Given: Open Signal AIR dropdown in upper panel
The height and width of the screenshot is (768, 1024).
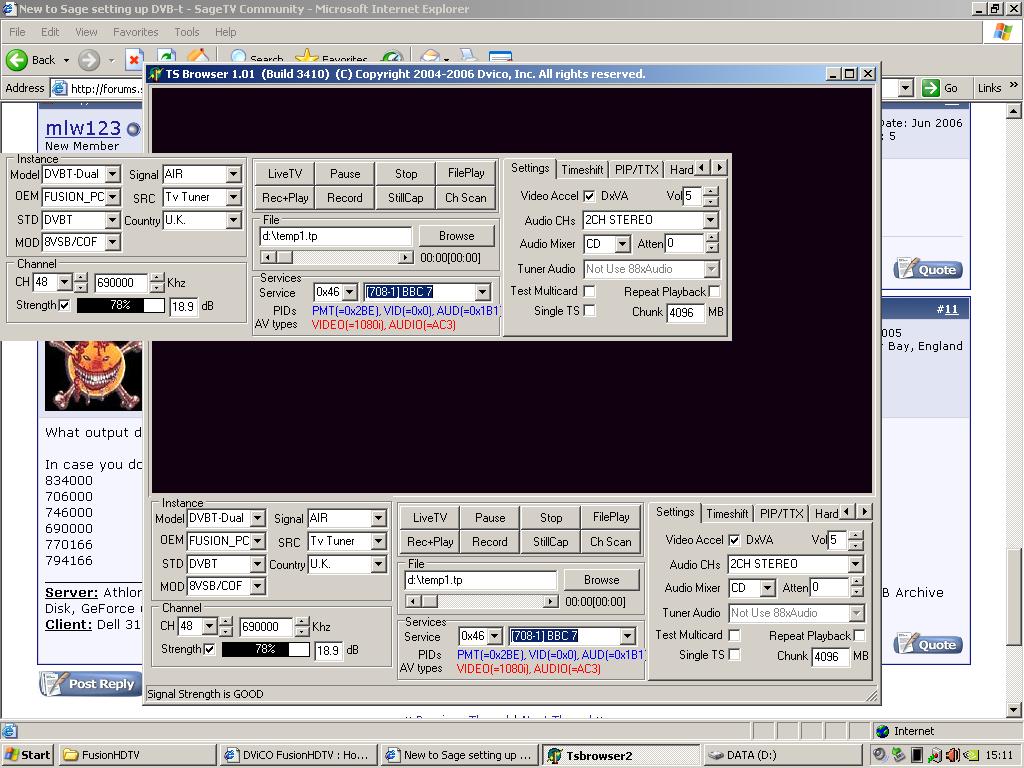Looking at the screenshot, I should (233, 174).
